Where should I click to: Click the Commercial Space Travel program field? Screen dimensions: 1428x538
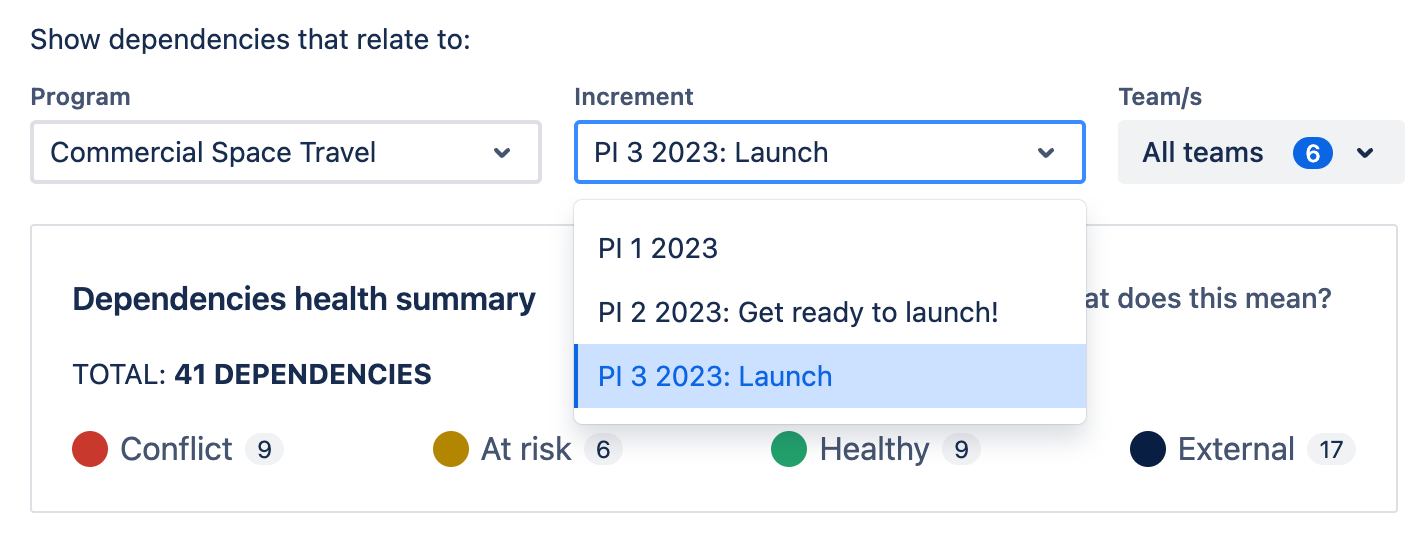(x=286, y=152)
